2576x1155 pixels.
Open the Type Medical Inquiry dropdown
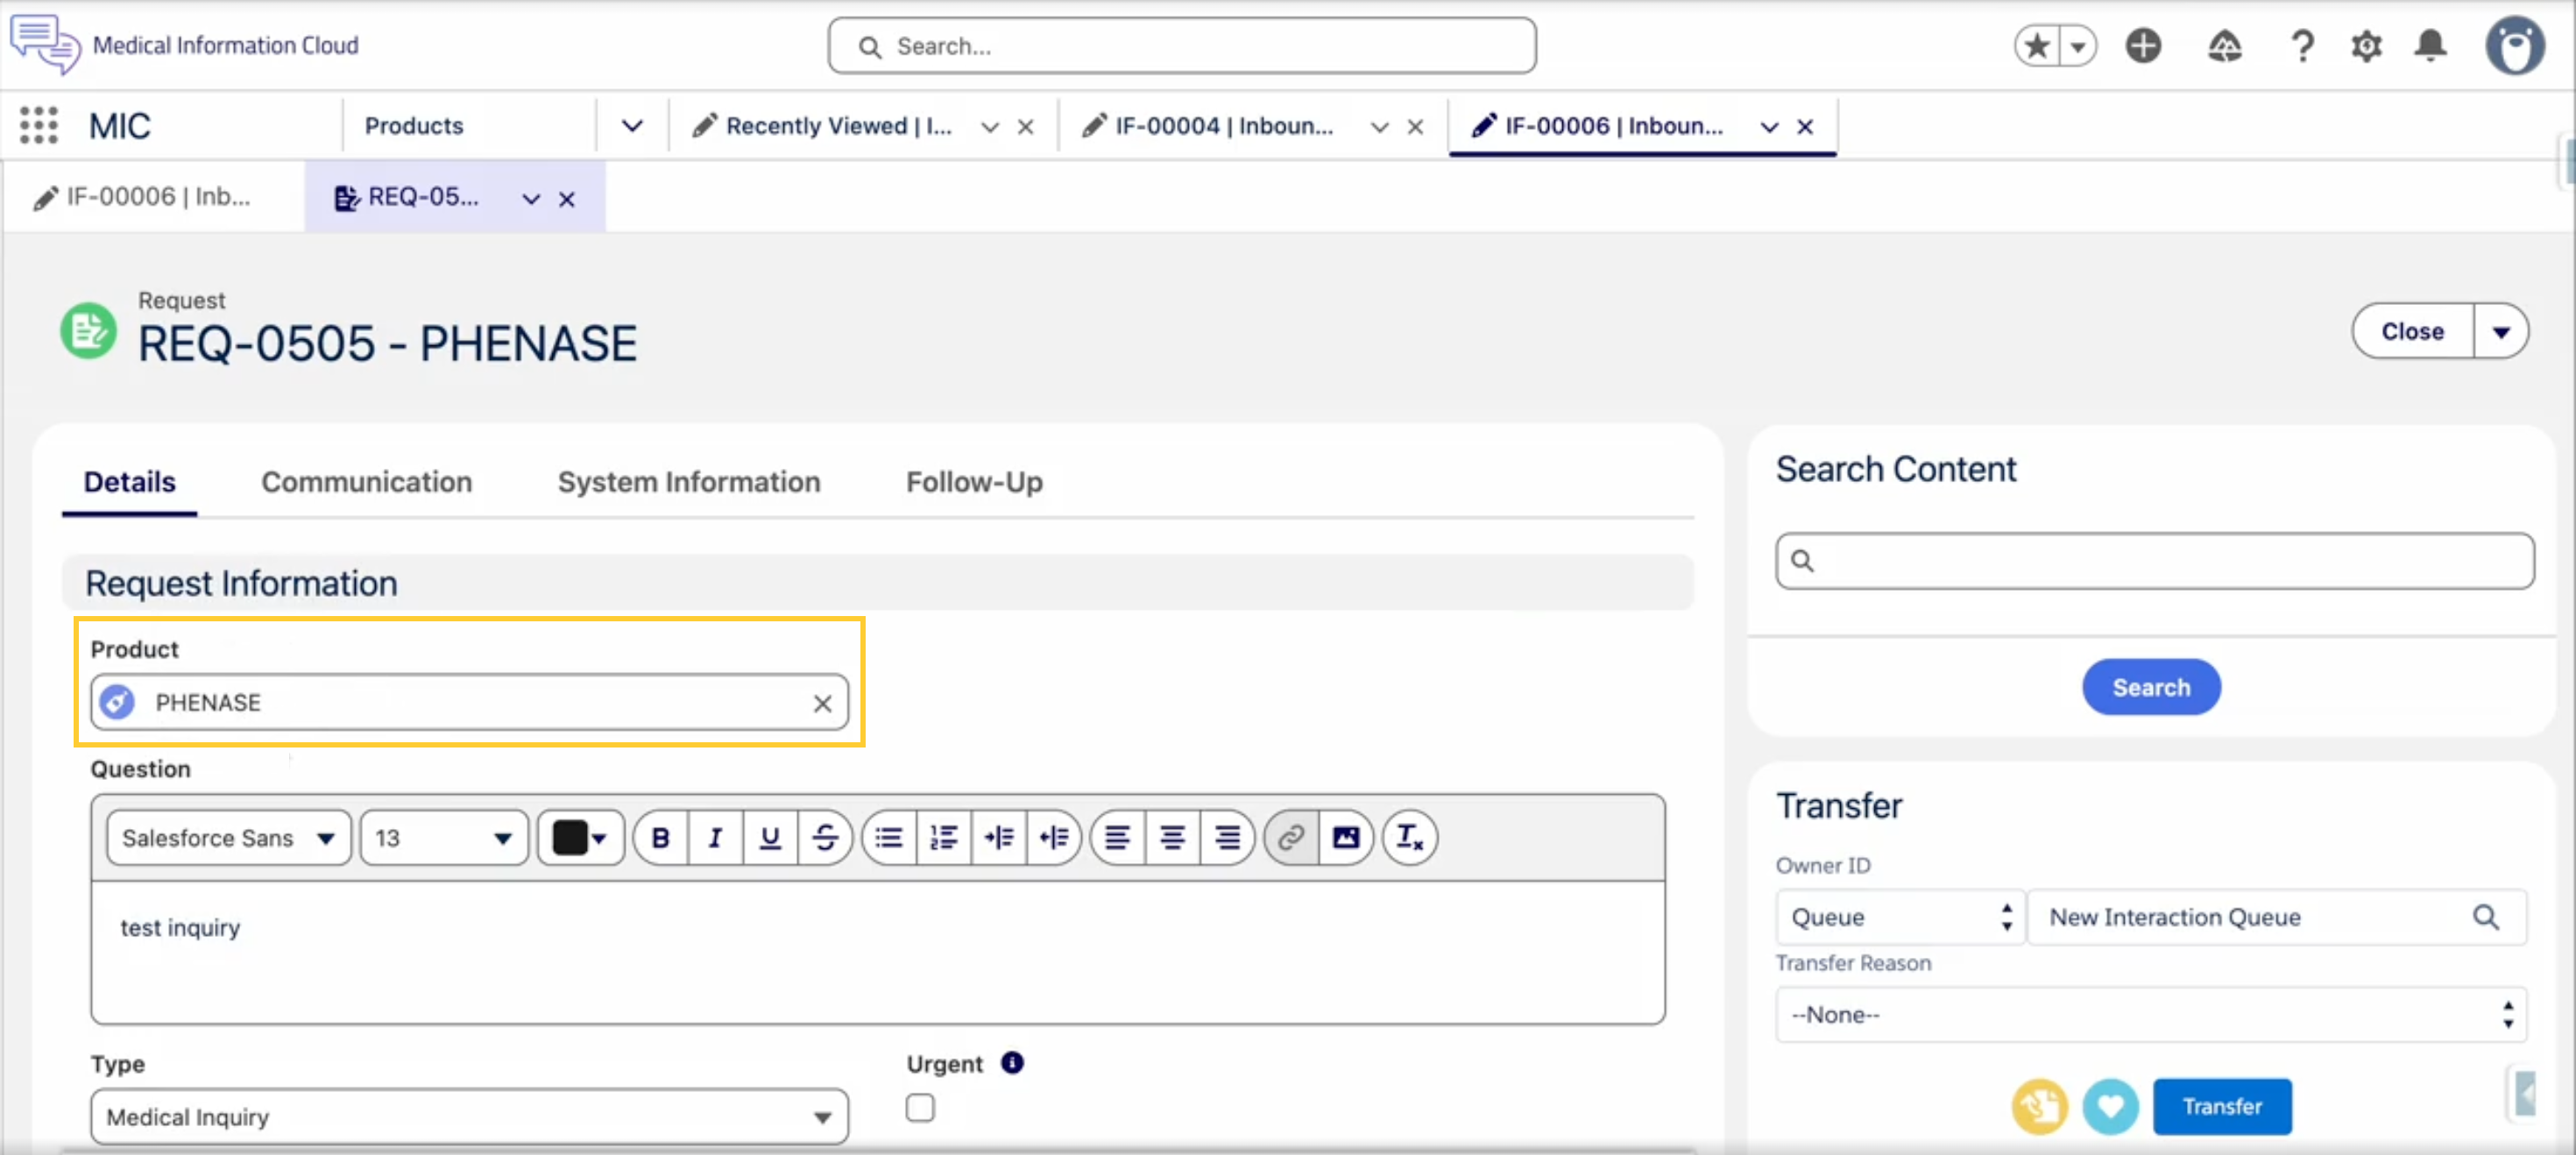[469, 1117]
